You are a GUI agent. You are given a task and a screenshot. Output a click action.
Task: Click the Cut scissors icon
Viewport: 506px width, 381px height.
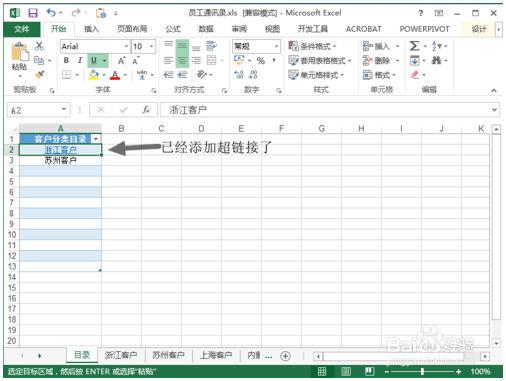click(x=39, y=46)
